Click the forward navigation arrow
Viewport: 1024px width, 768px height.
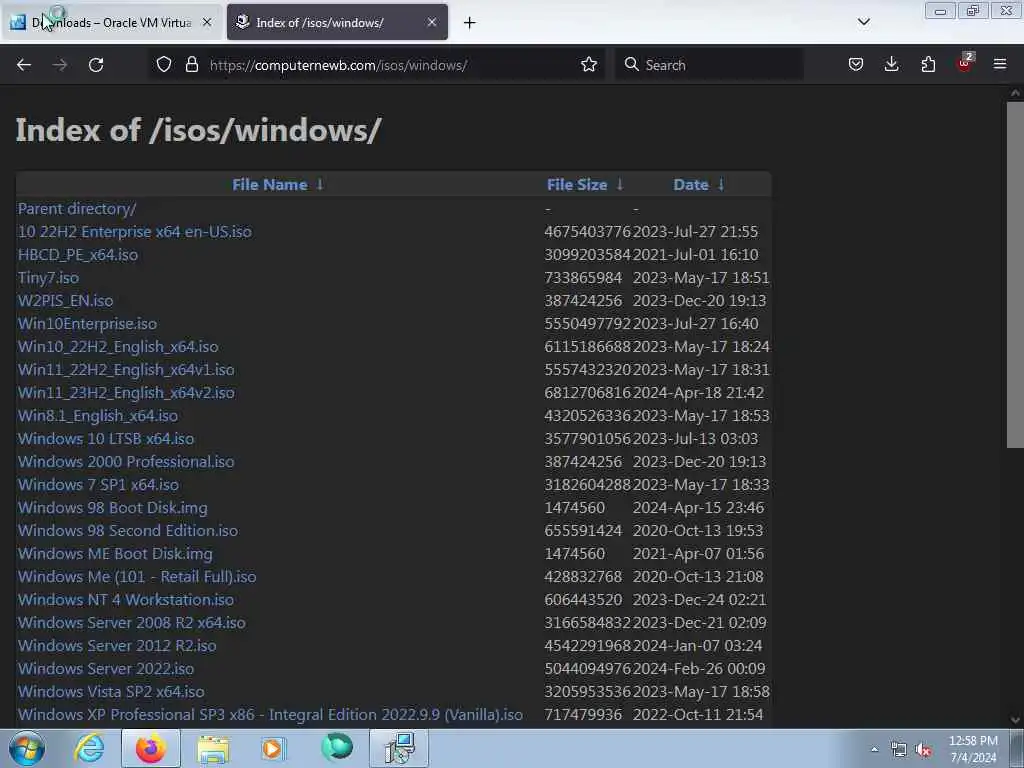coord(59,65)
